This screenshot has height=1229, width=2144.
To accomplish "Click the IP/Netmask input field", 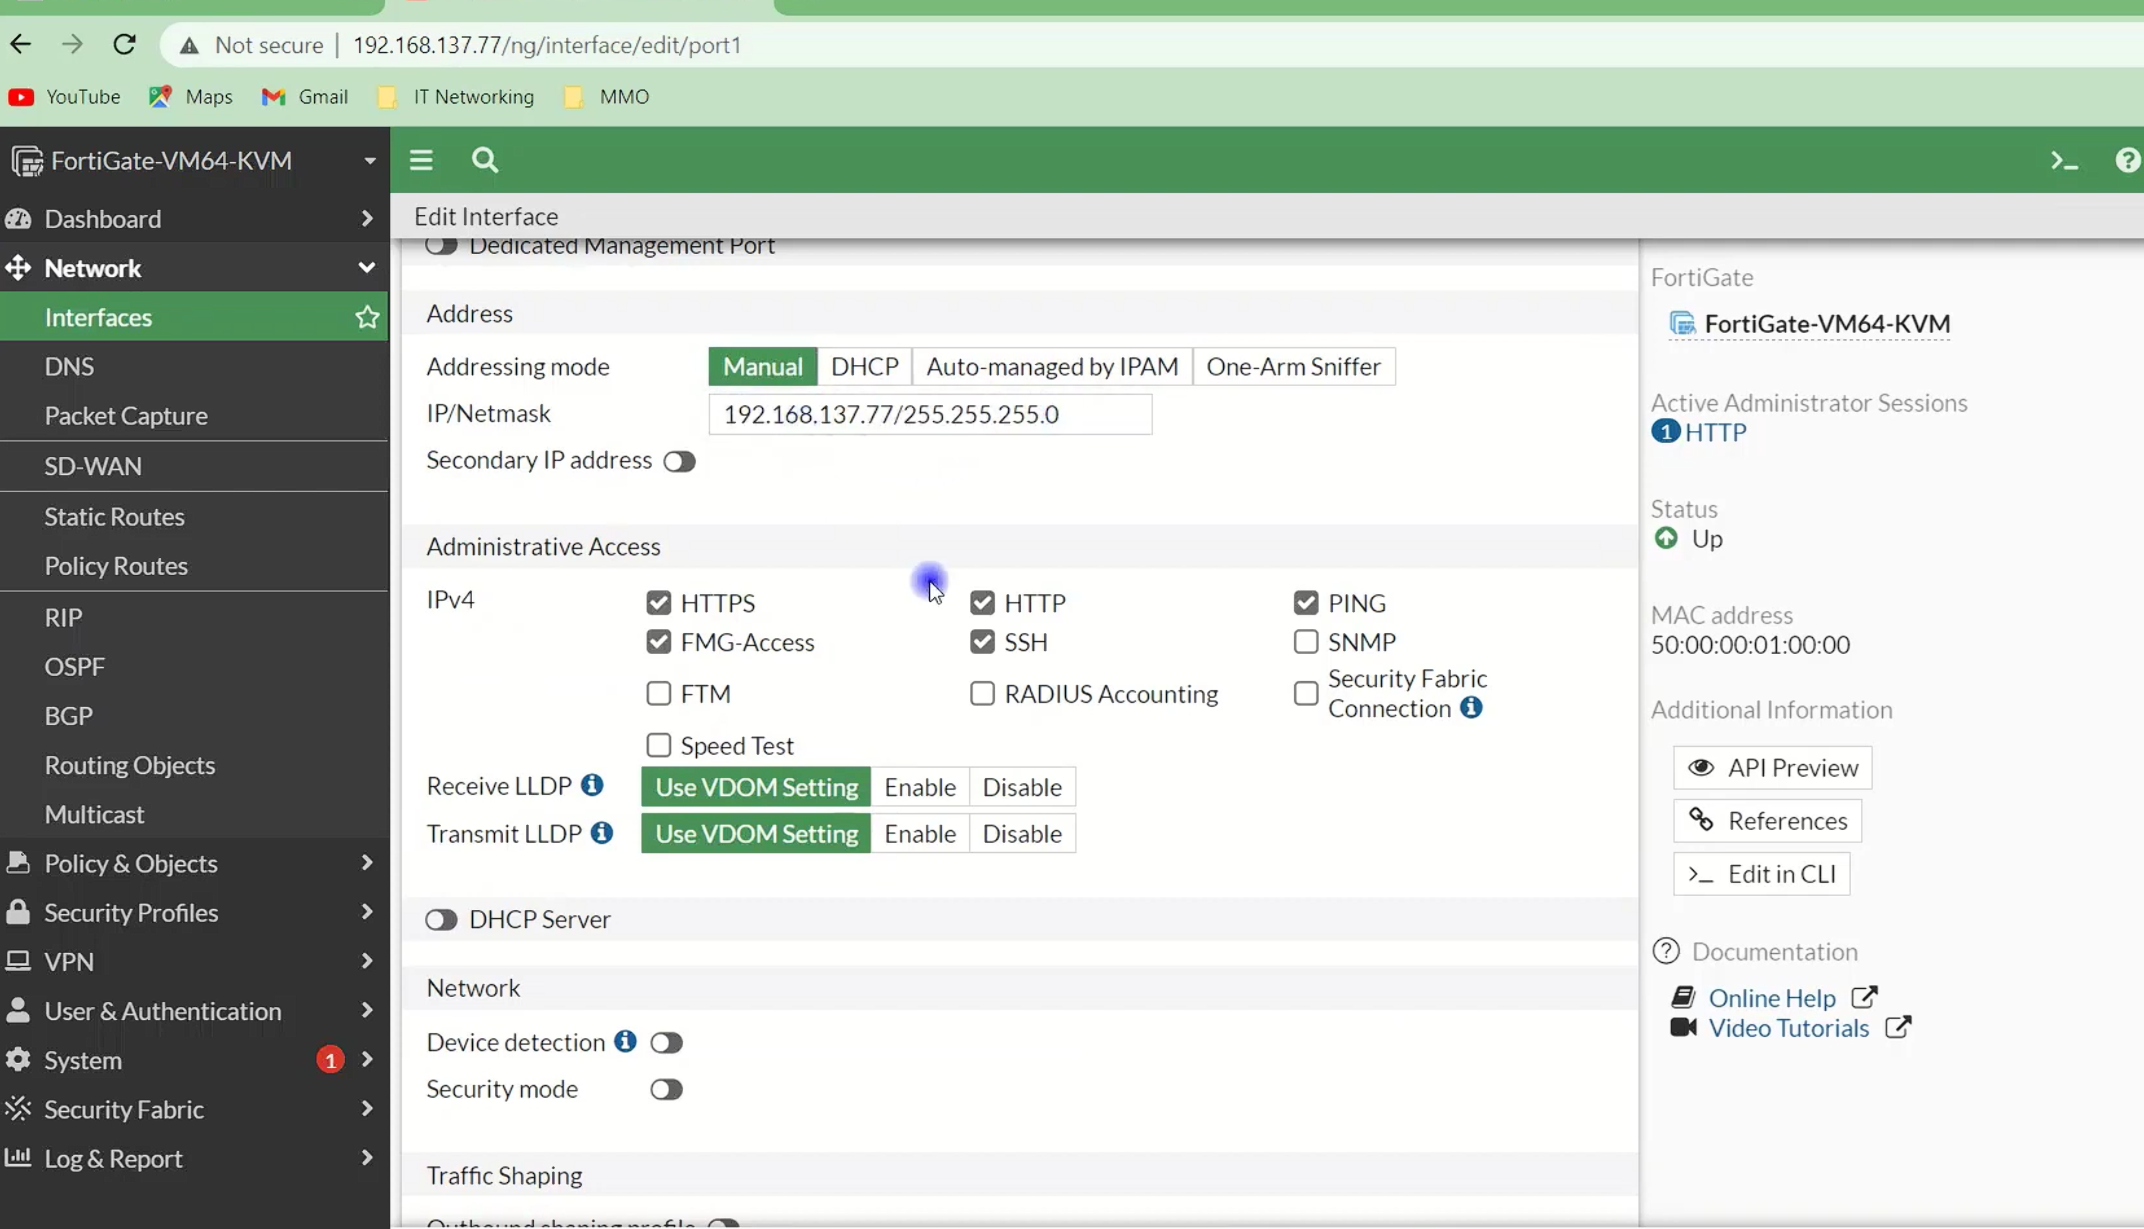I will (x=929, y=414).
